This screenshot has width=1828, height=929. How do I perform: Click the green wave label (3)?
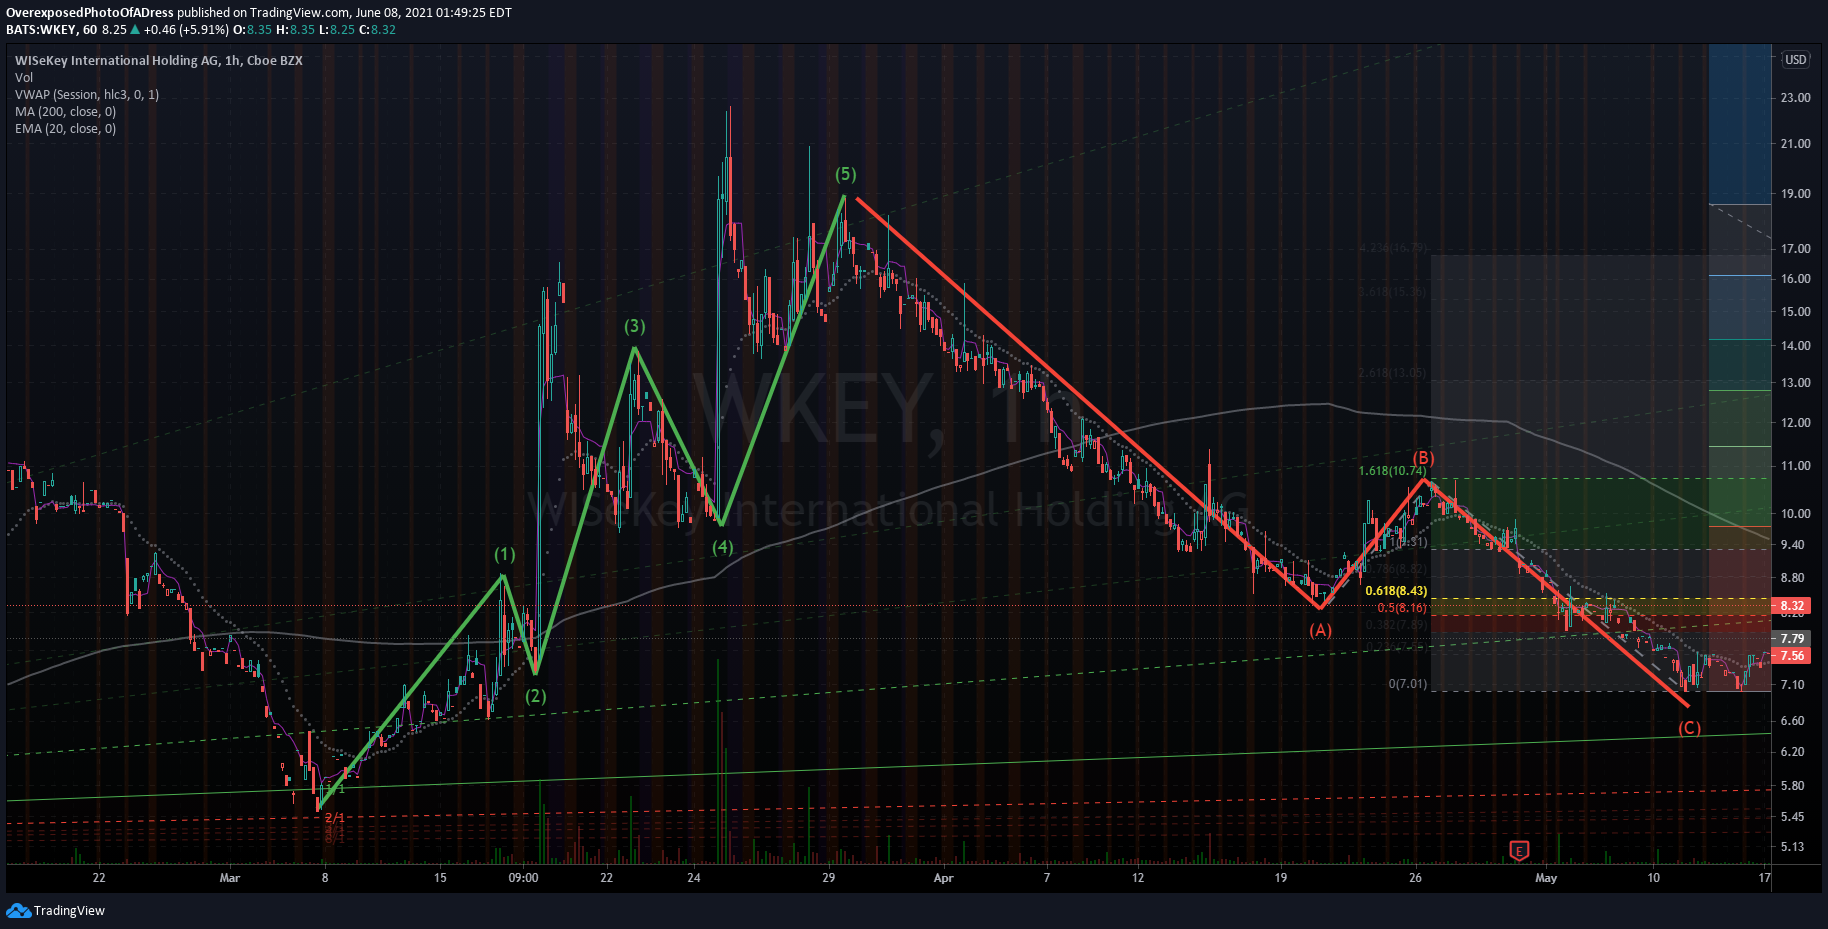point(635,326)
